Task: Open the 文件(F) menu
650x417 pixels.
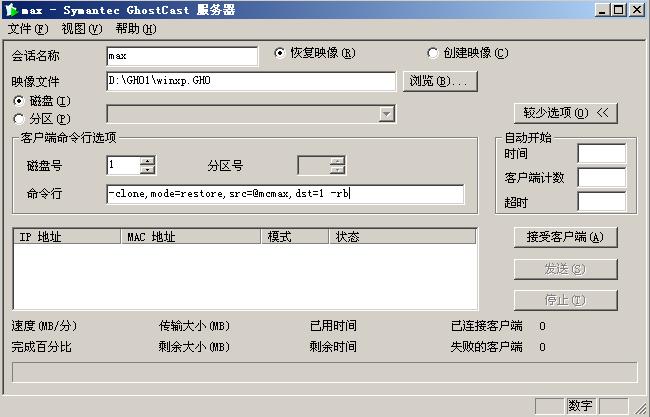Action: (28, 29)
